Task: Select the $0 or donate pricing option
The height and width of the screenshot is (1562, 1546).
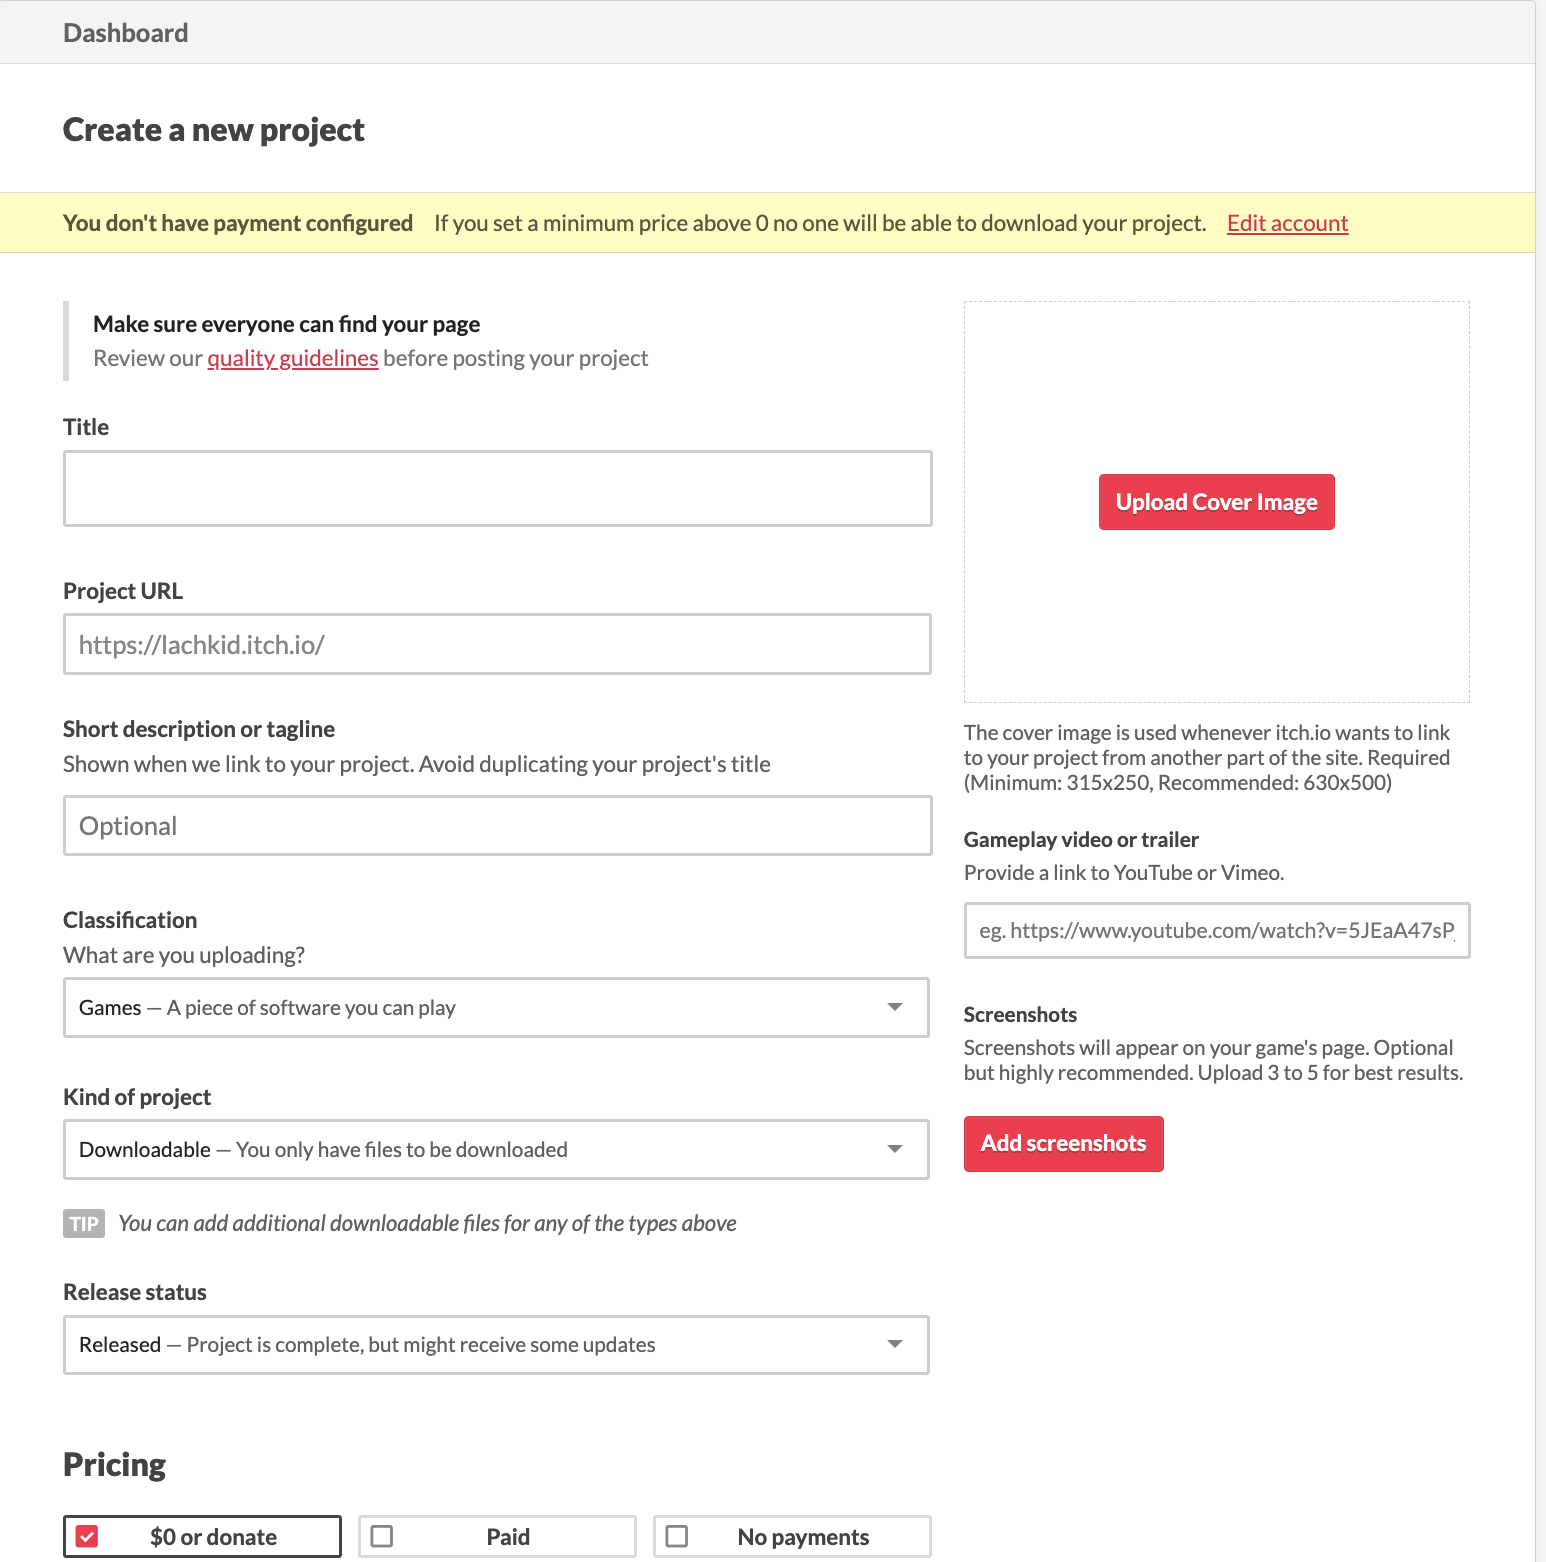Action: [x=202, y=1536]
